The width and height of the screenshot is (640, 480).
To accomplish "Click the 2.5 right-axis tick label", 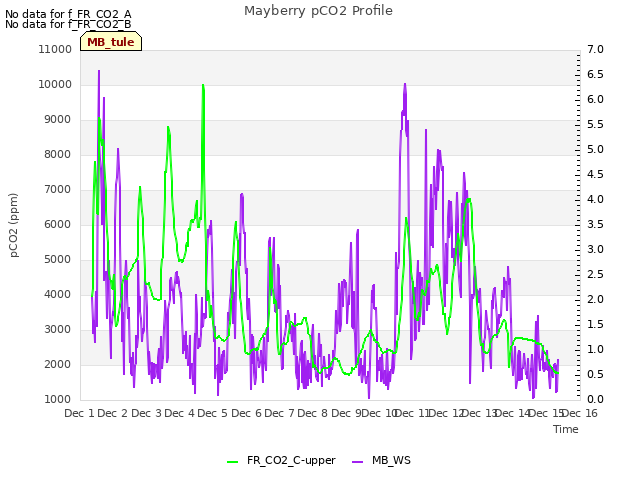I will [x=595, y=274].
